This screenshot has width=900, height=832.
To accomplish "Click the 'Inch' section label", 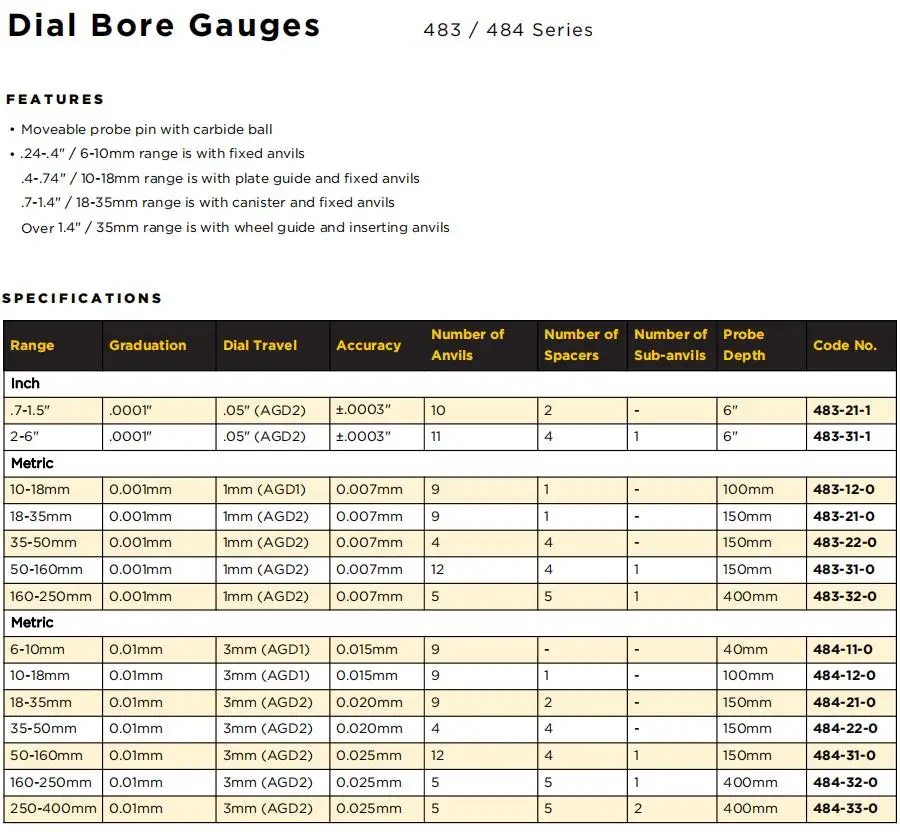I will 25,384.
